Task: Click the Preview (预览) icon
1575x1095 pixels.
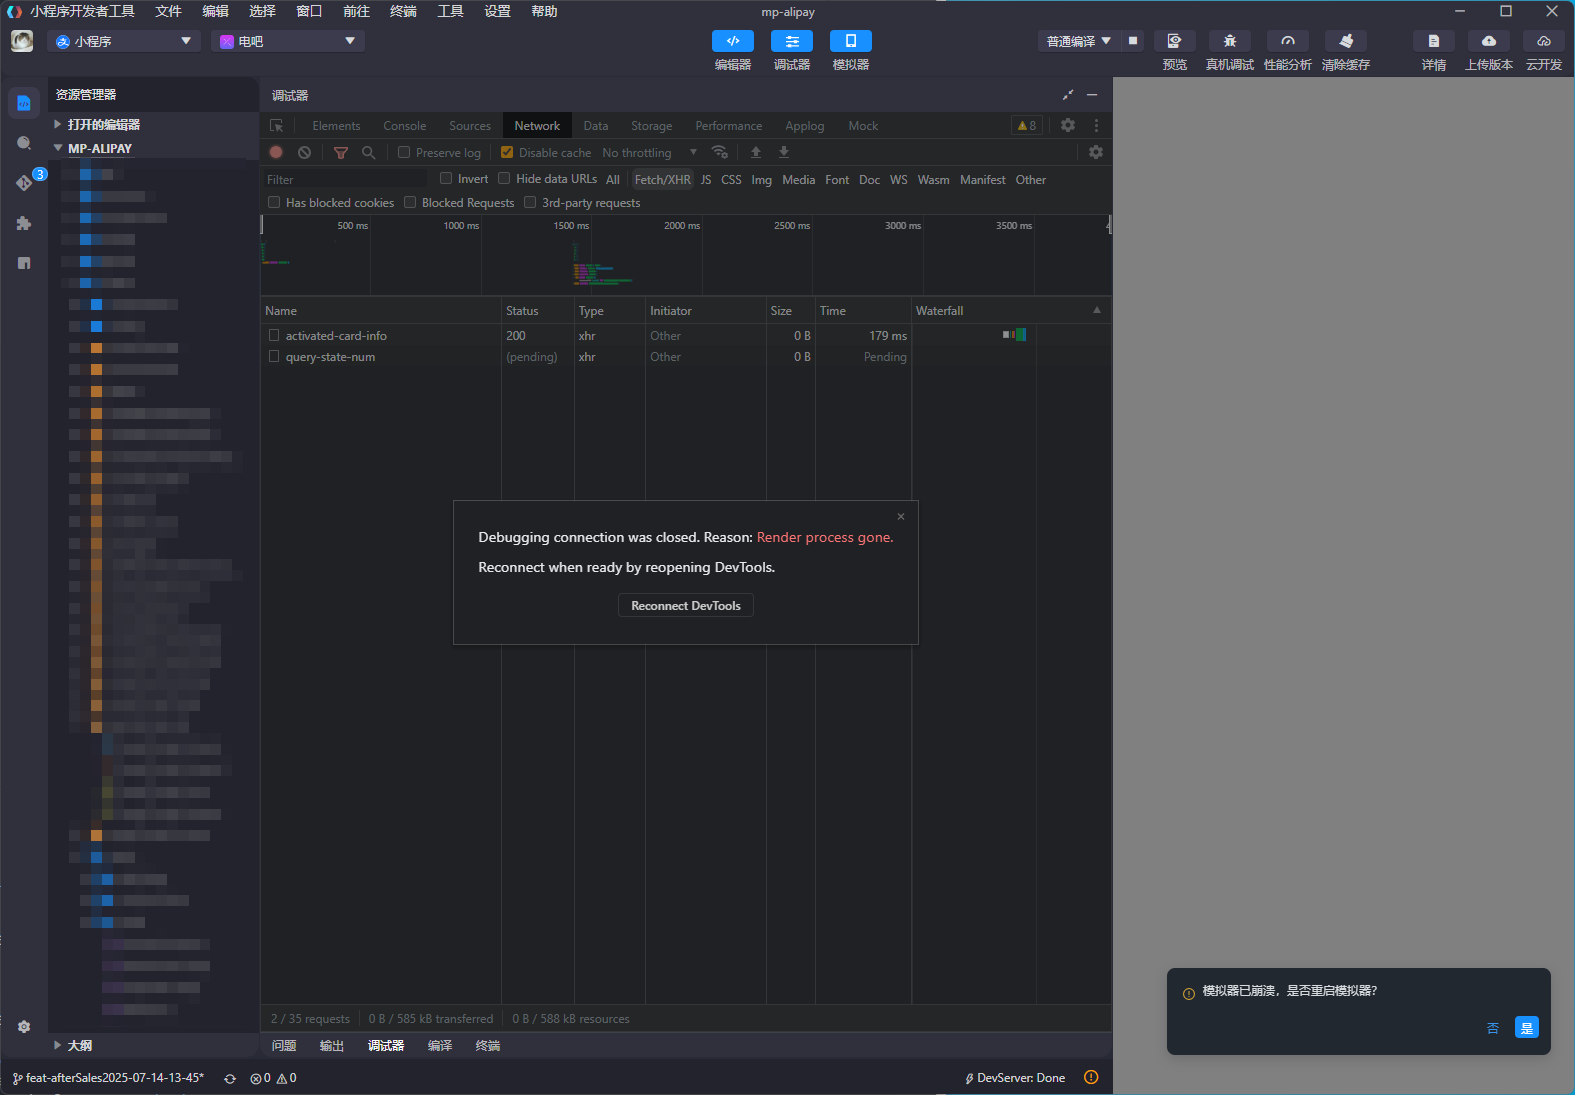Action: [x=1174, y=41]
